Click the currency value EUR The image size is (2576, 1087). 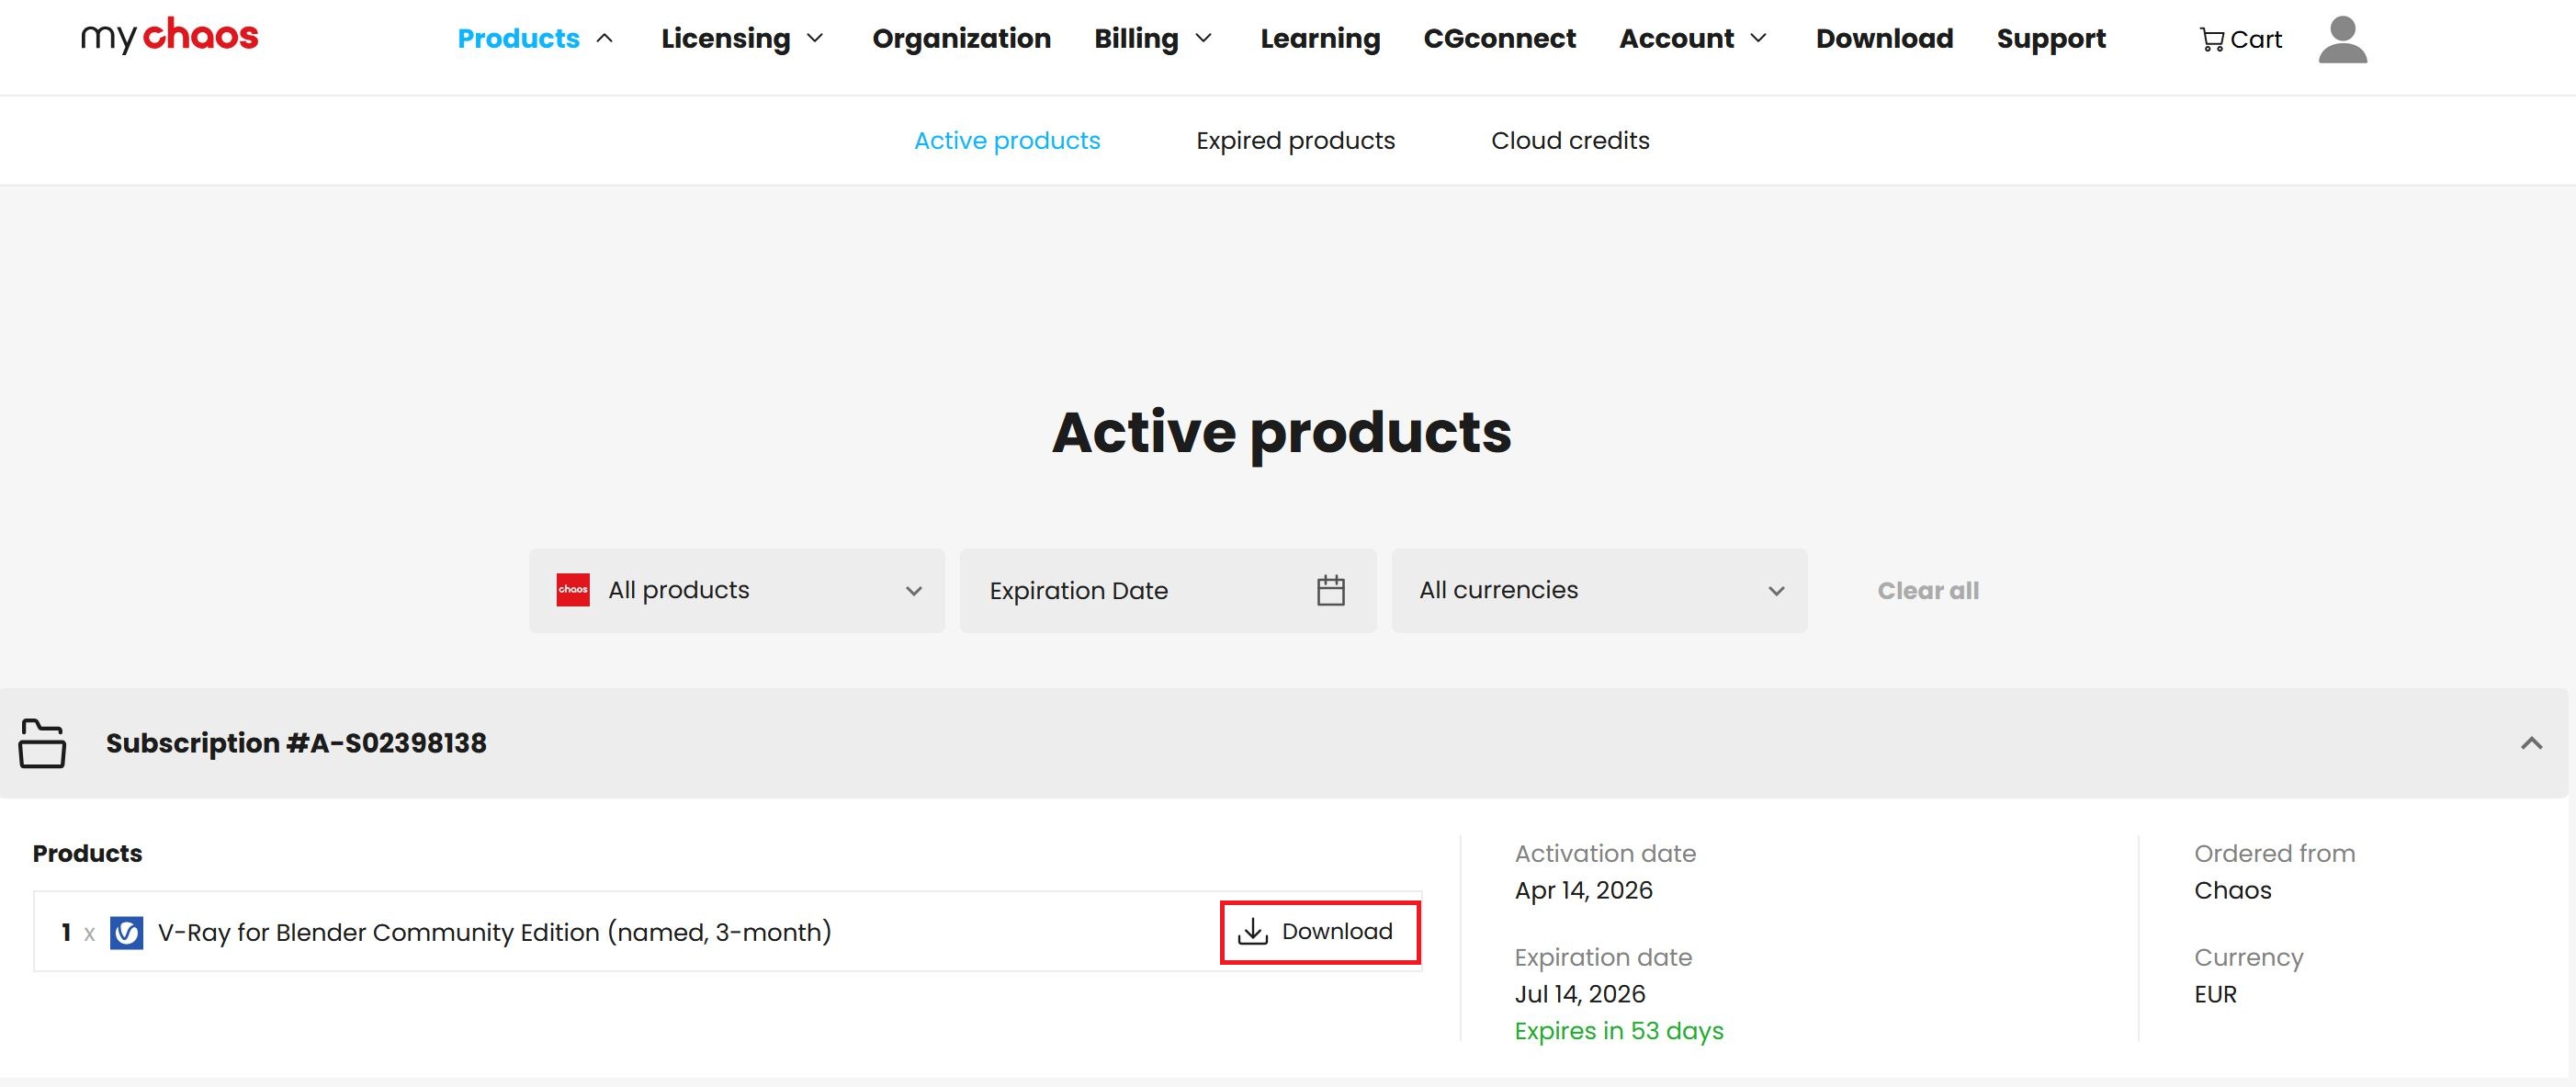2215,994
